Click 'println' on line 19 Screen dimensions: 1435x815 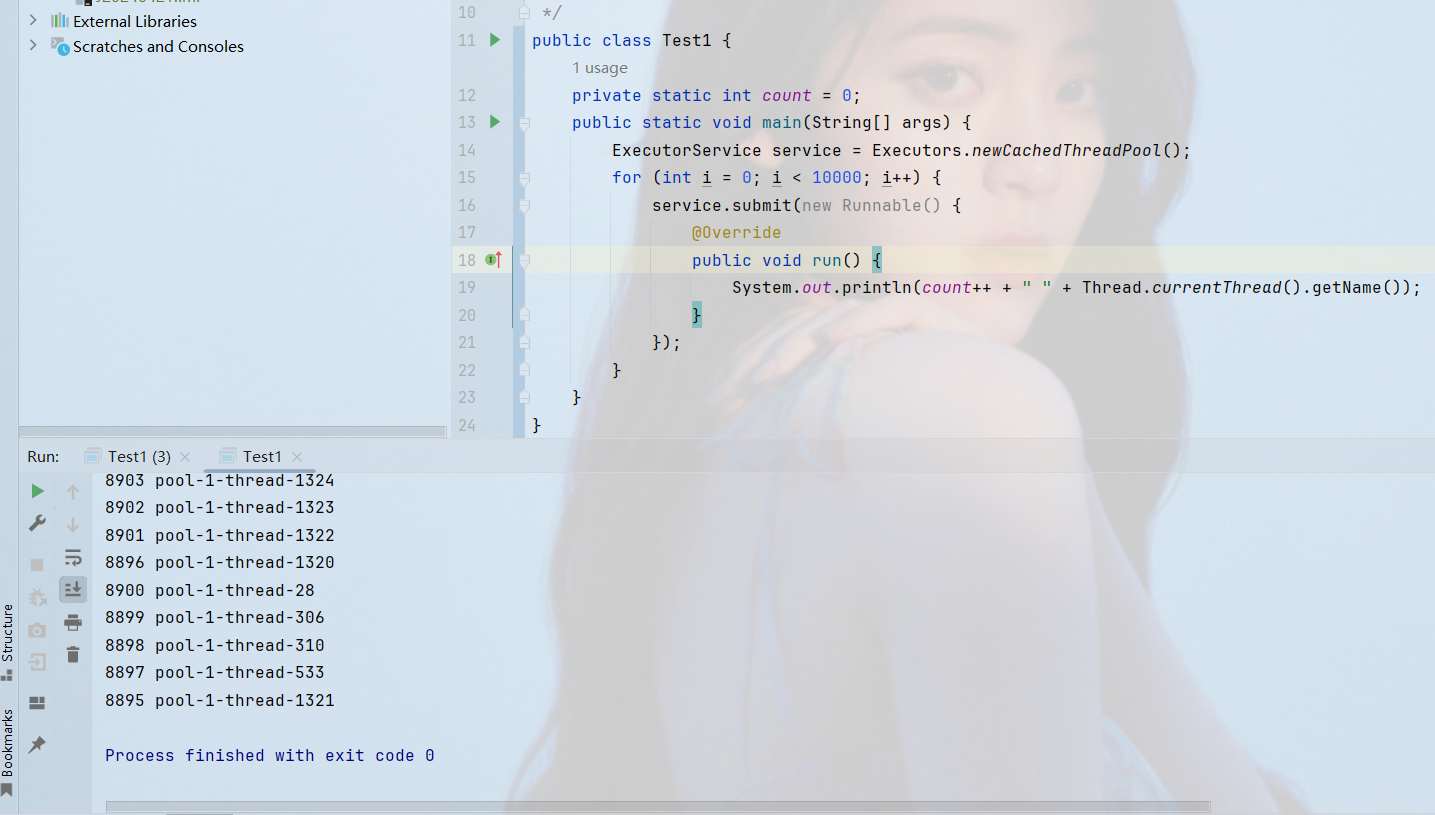coord(877,287)
